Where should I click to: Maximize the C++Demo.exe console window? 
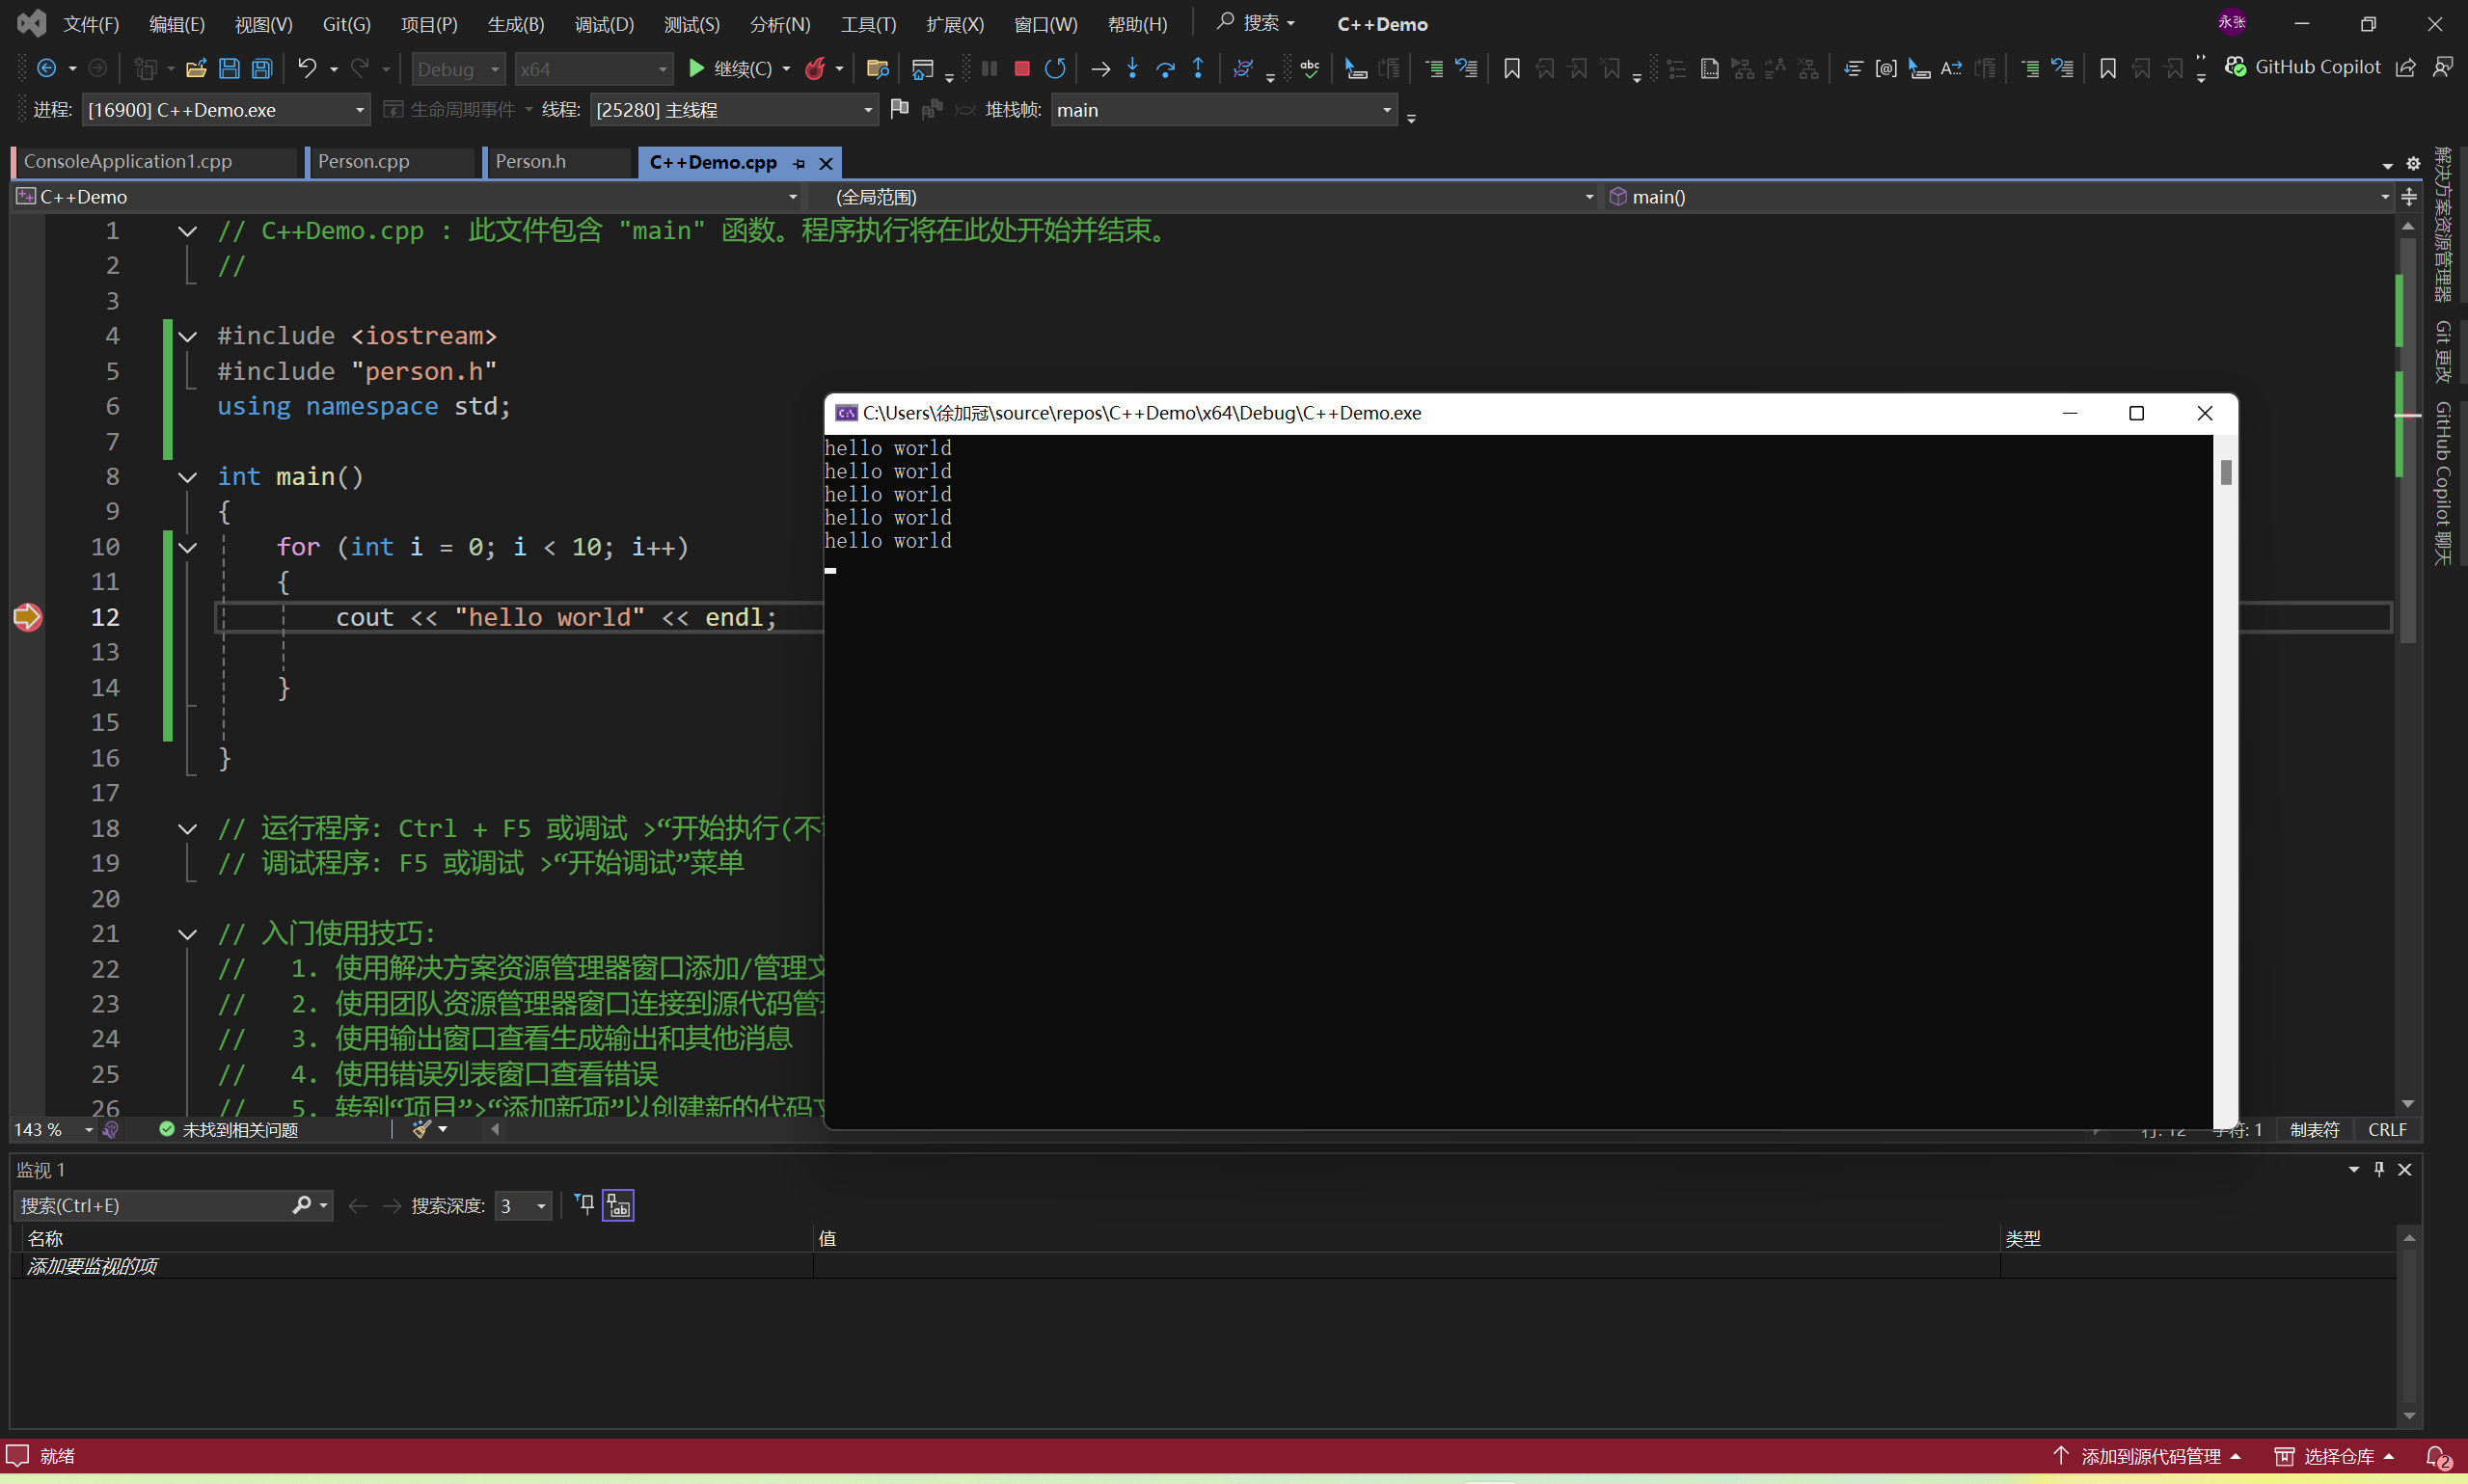click(x=2137, y=413)
